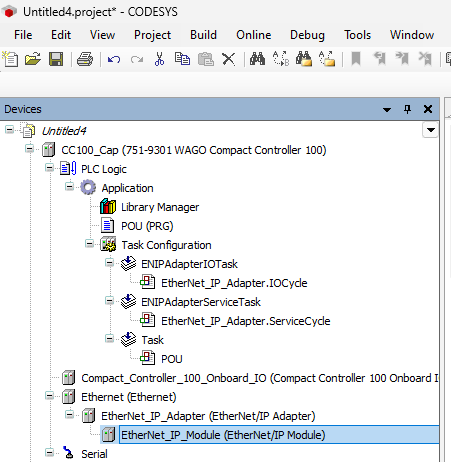This screenshot has width=451, height=462.
Task: Select EtherNet_IP_Adapter (EtherNet/IP Adapter) label
Action: click(x=208, y=416)
